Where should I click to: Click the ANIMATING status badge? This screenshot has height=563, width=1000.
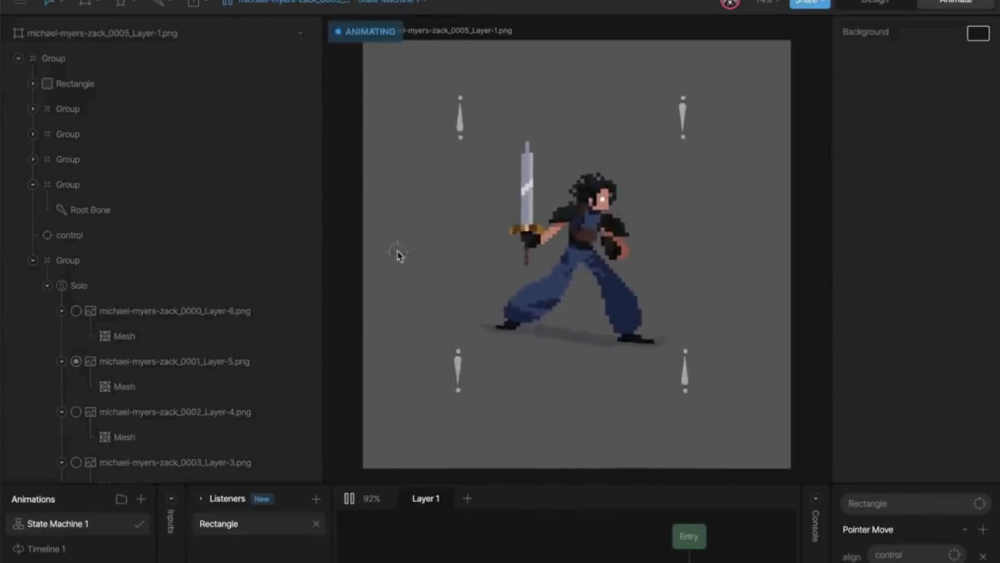[x=365, y=31]
